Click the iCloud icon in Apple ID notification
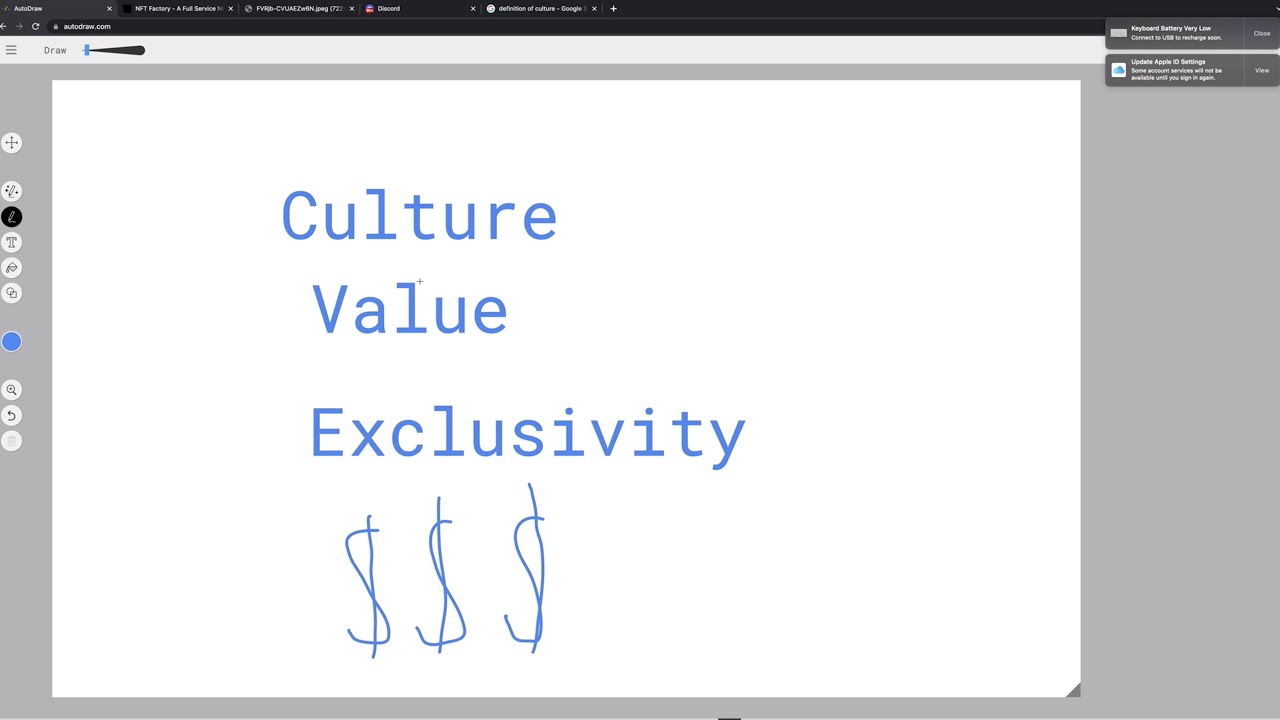The image size is (1280, 720). click(x=1118, y=70)
